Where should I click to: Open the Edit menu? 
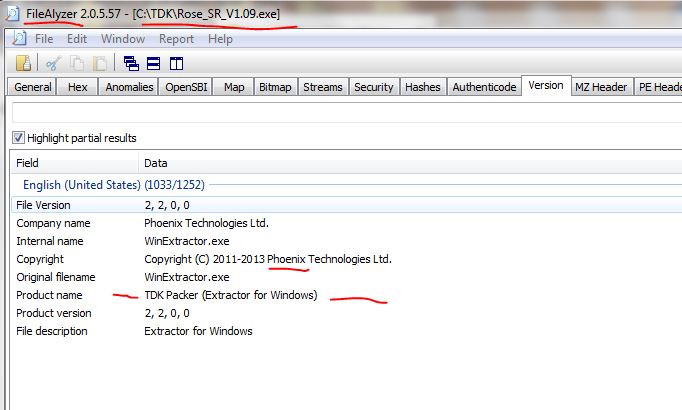[x=77, y=39]
